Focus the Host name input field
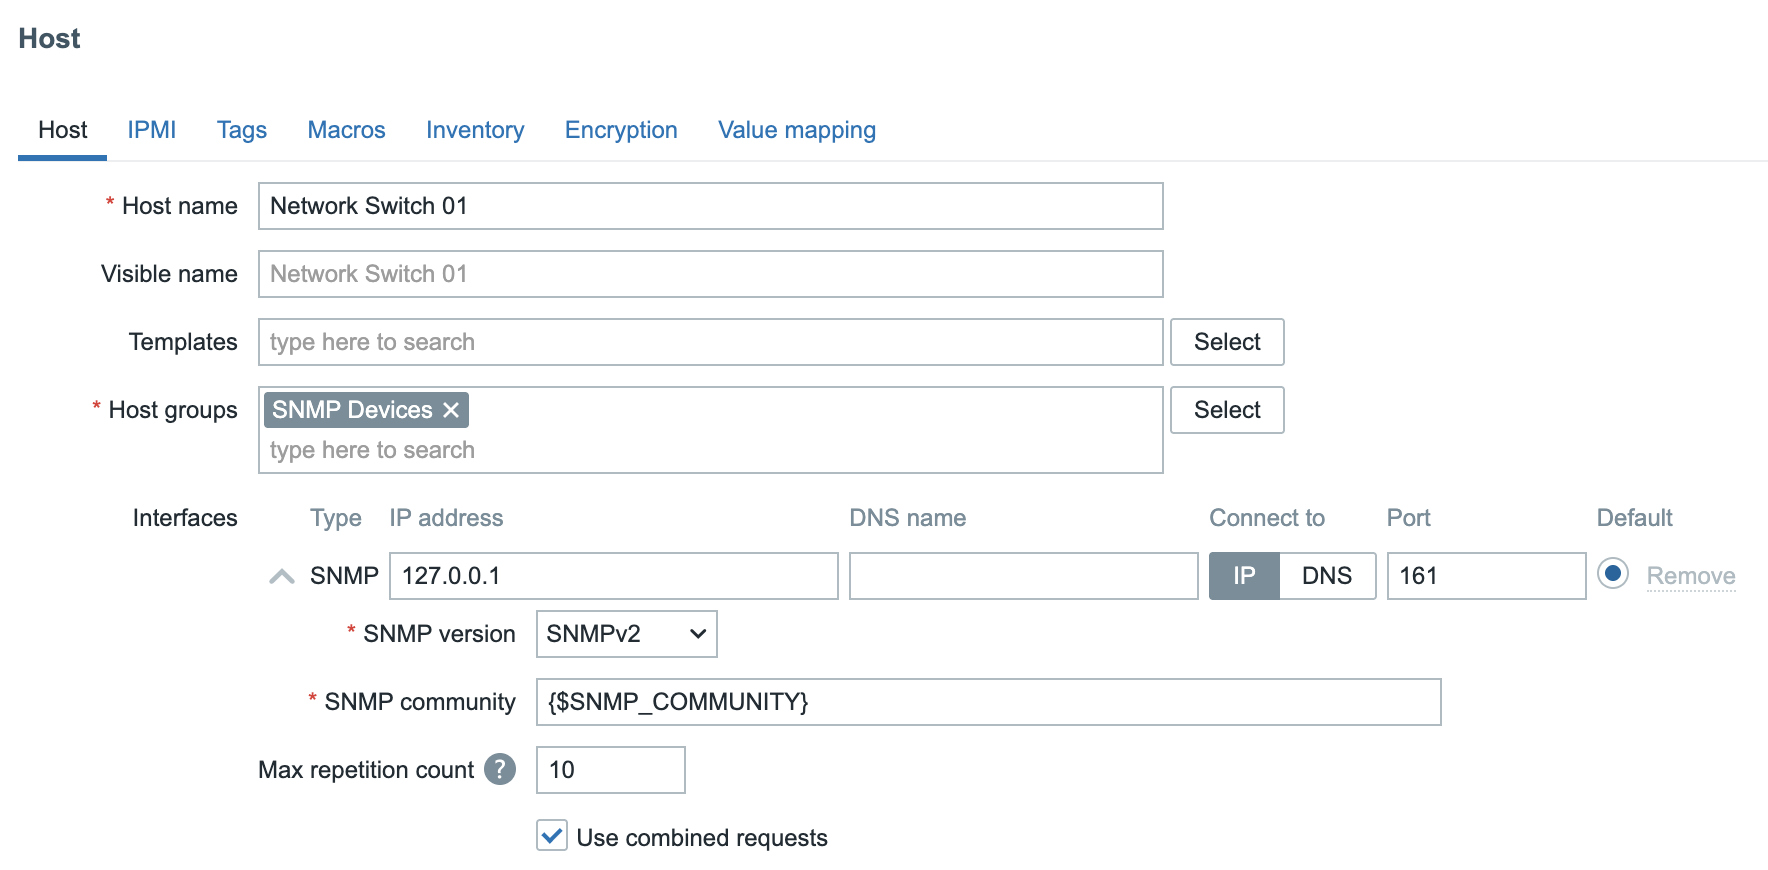1768x870 pixels. pos(710,206)
